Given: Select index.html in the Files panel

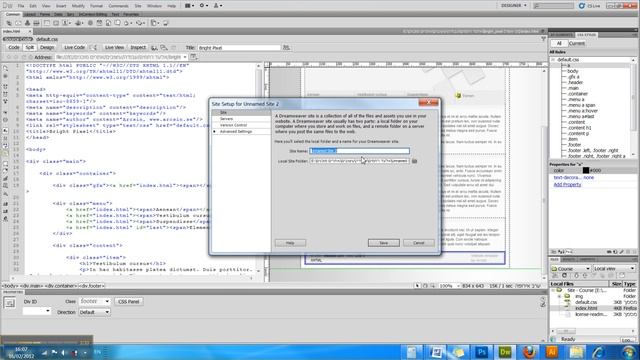Looking at the screenshot, I should (586, 308).
